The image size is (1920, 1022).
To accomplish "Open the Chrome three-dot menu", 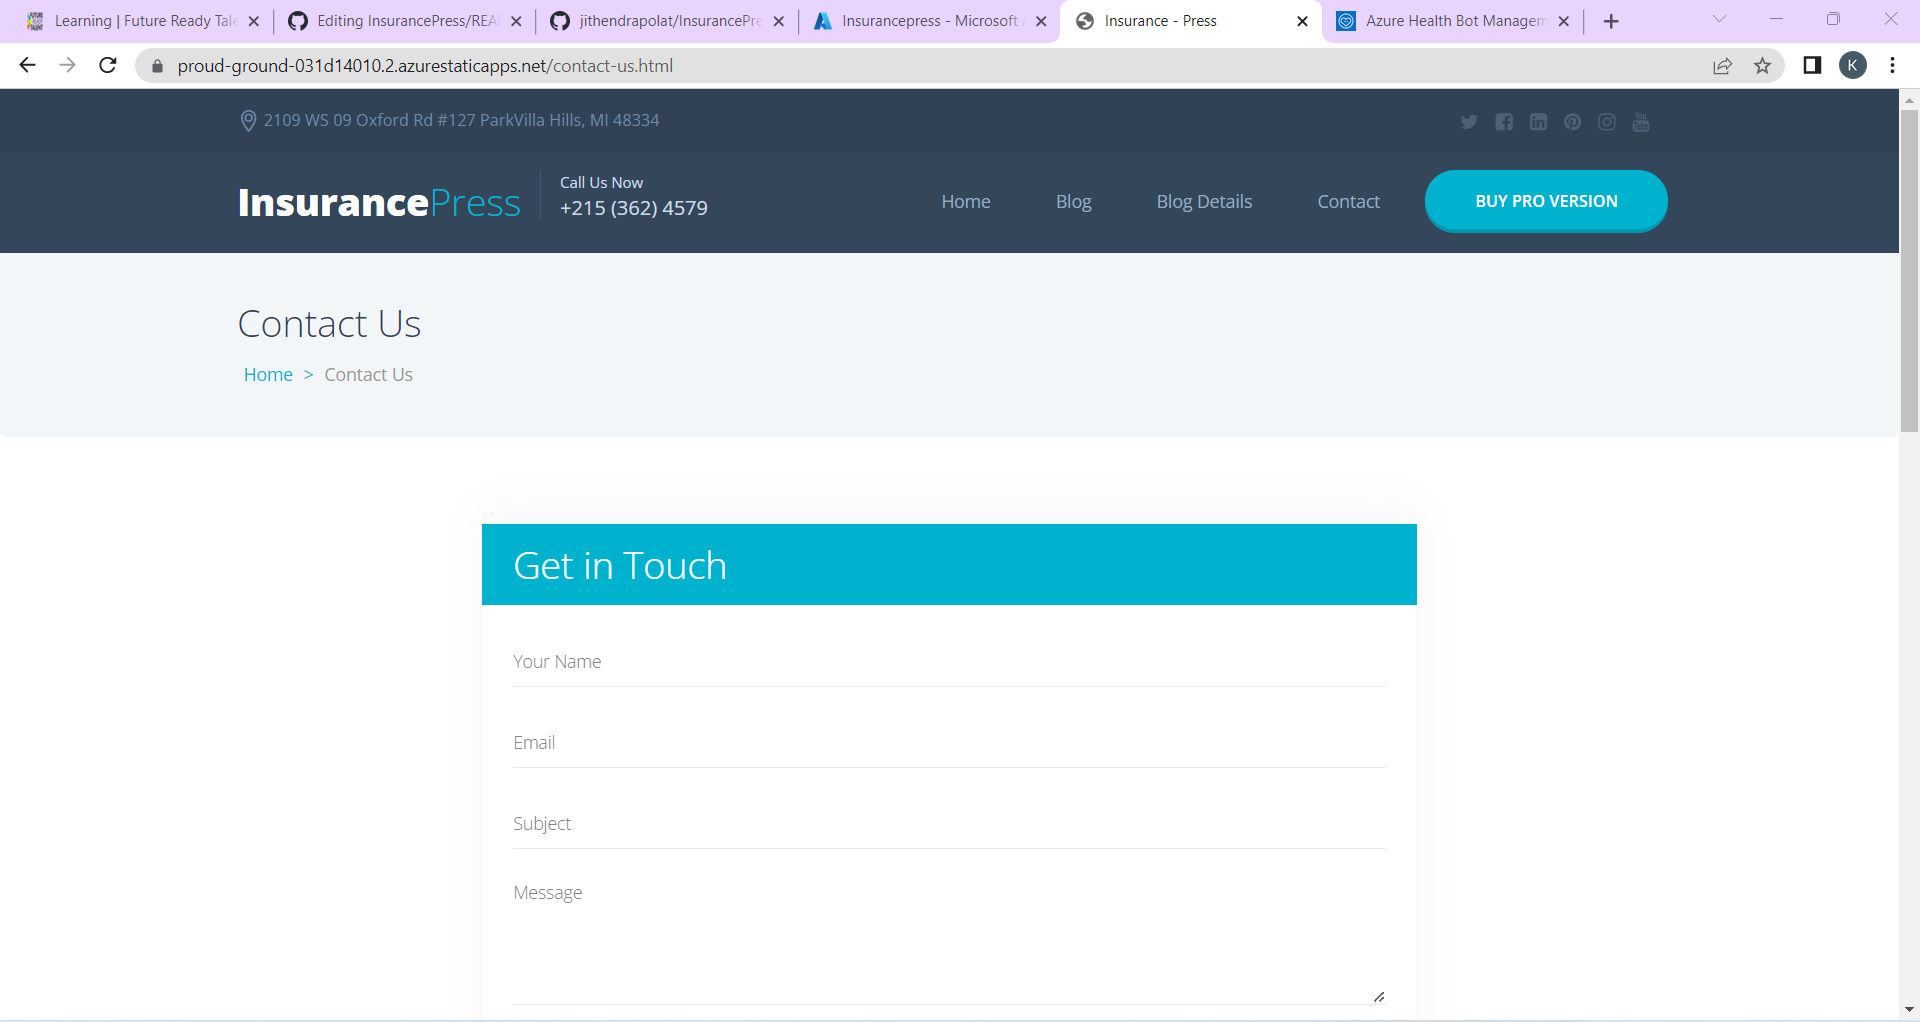I will [1892, 65].
